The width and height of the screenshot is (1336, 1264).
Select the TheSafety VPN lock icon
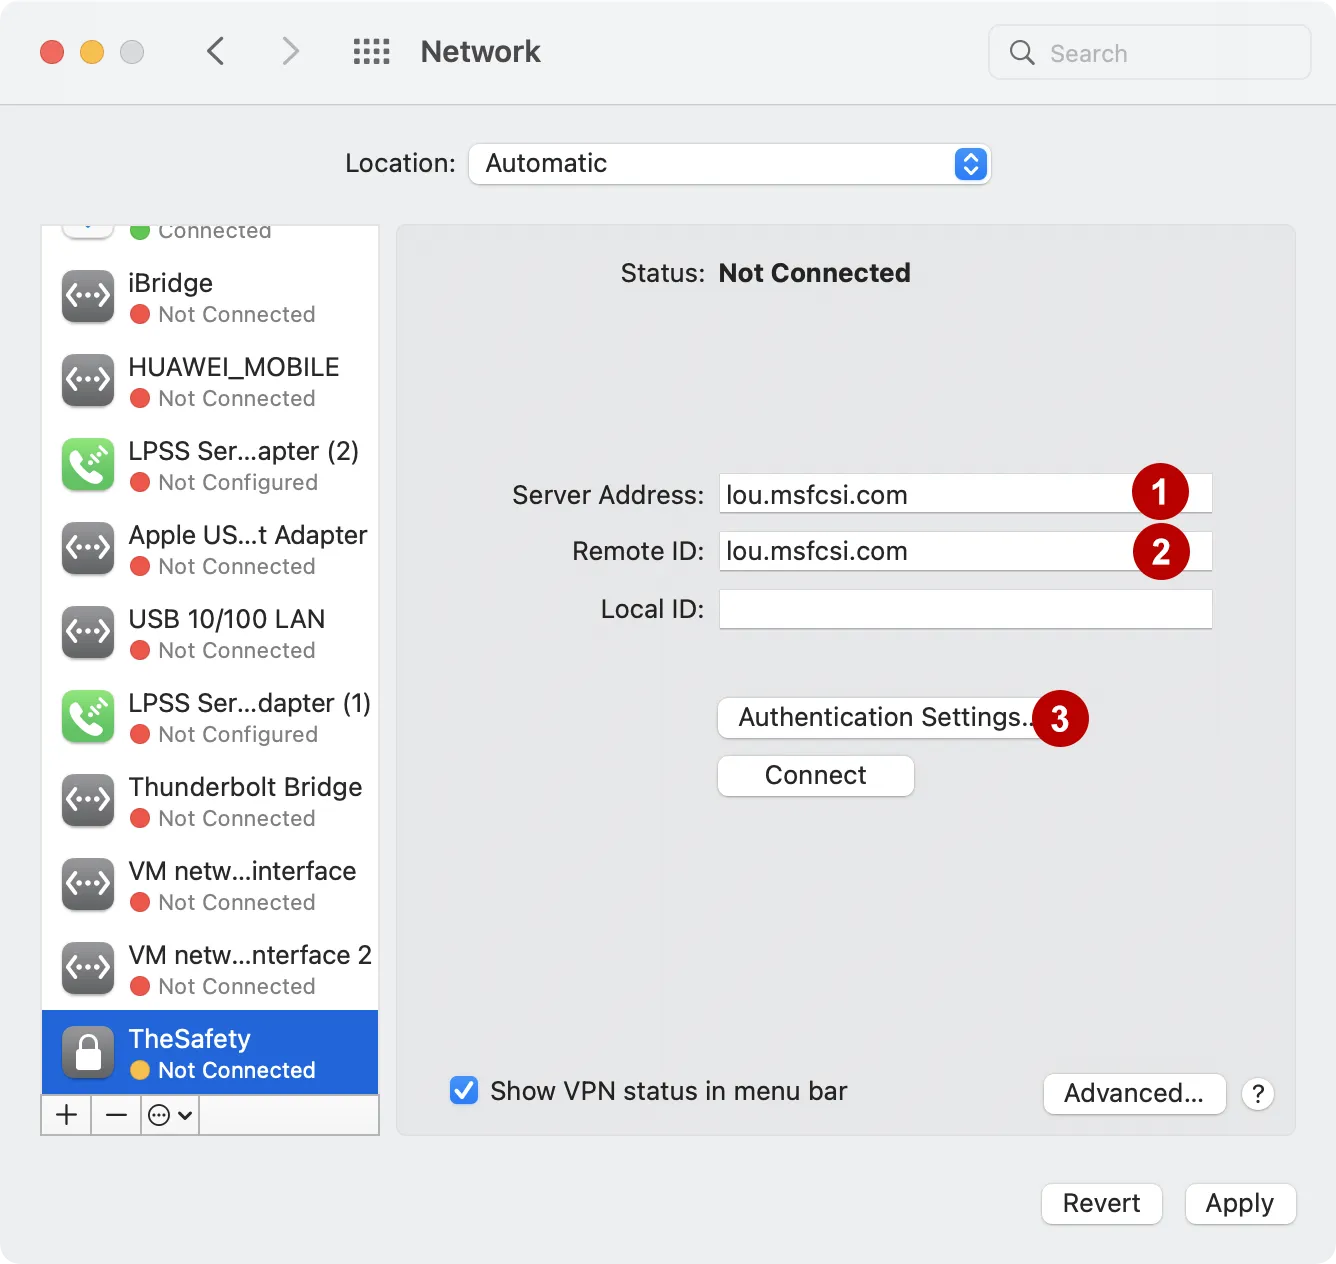coord(87,1052)
